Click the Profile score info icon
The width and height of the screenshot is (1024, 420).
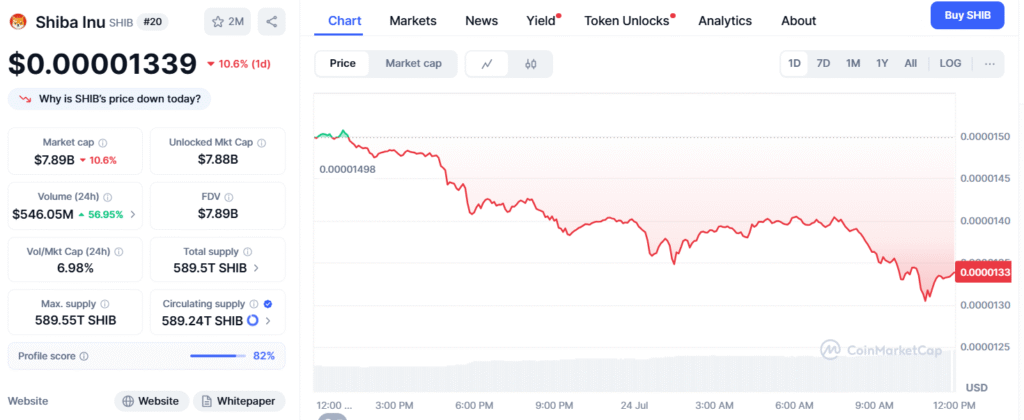(84, 356)
